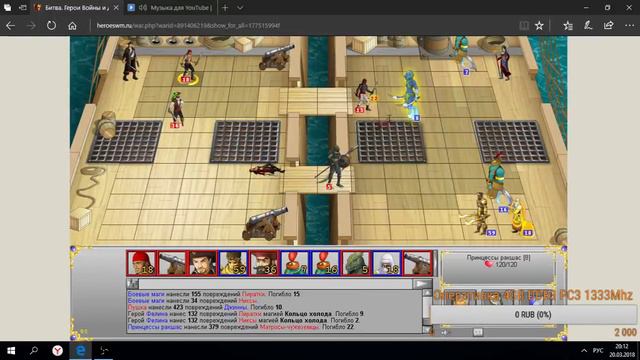
Task: Focus the battle chat input field
Action: (276, 284)
